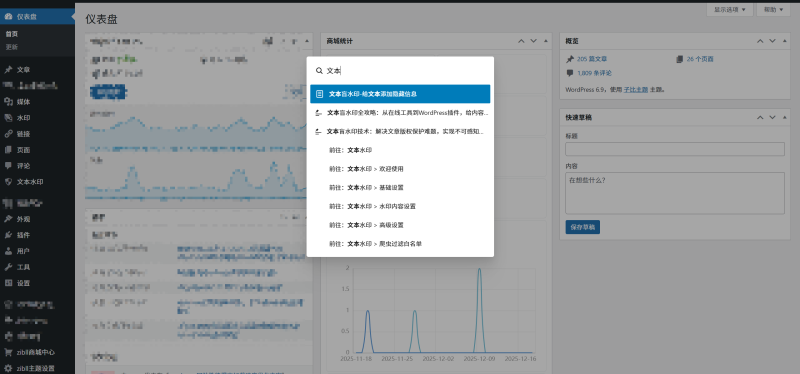
Task: Go to 文本水印 > 爬虫过滤白名单
Action: point(400,244)
